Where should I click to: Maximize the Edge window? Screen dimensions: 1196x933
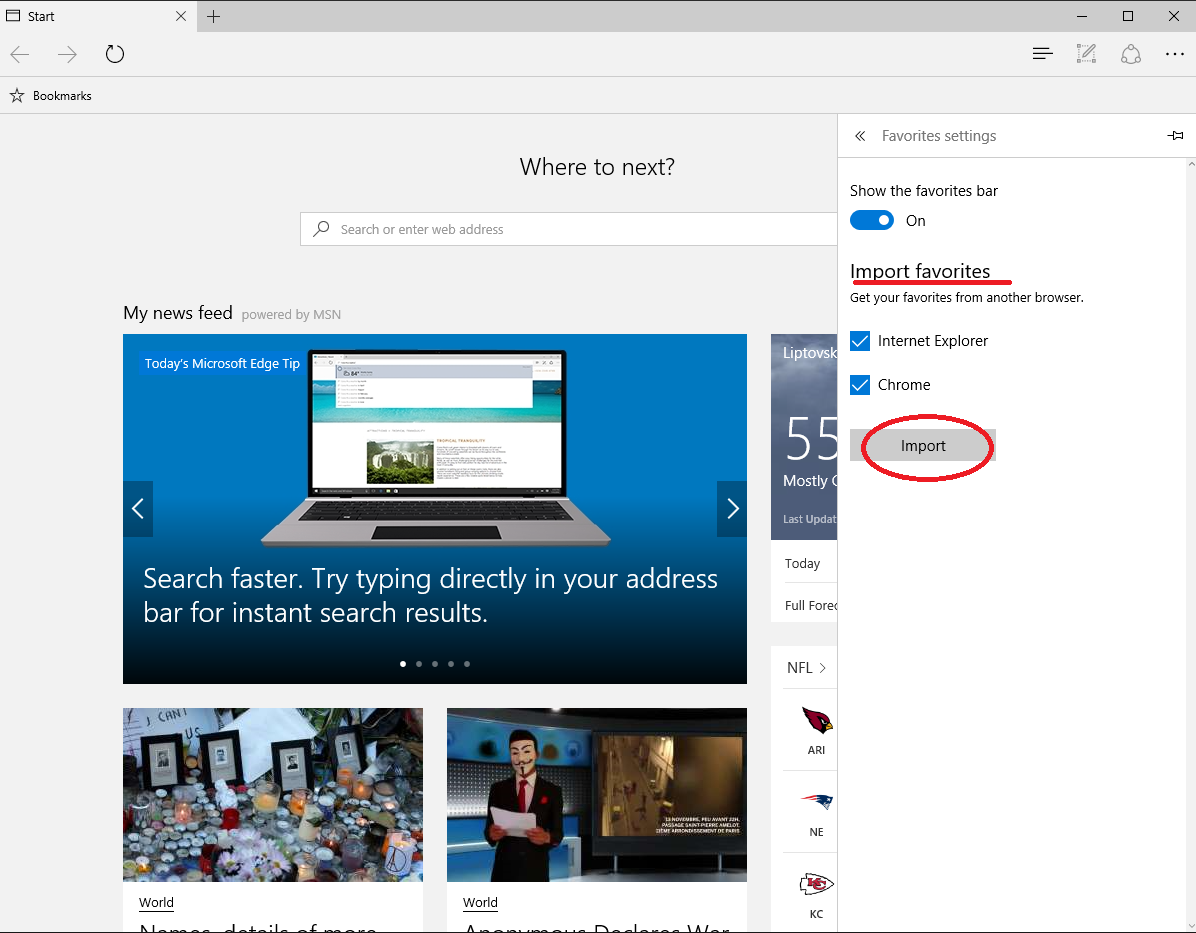click(x=1128, y=16)
